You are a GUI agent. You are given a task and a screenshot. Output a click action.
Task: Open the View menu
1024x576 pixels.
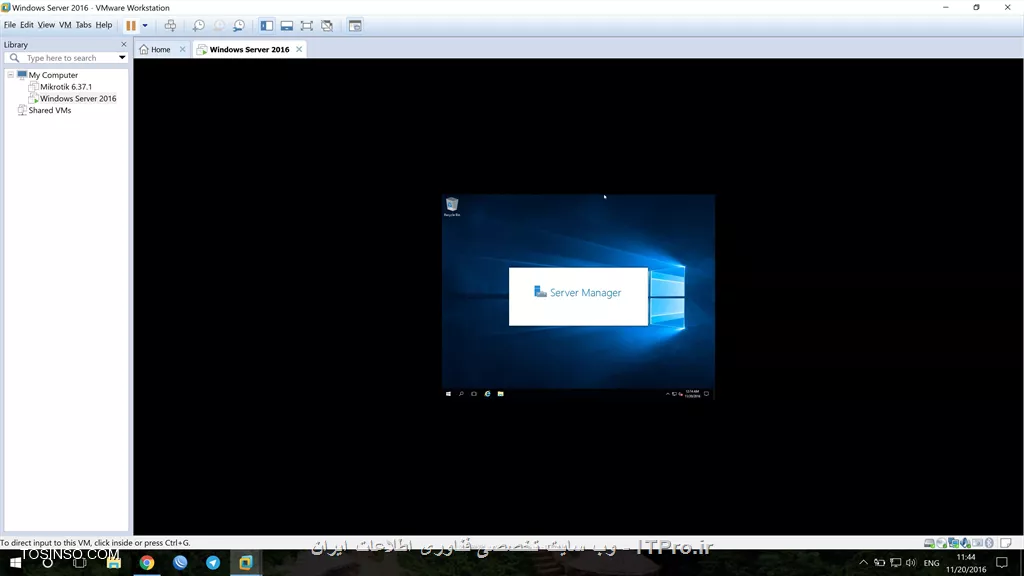click(x=46, y=25)
